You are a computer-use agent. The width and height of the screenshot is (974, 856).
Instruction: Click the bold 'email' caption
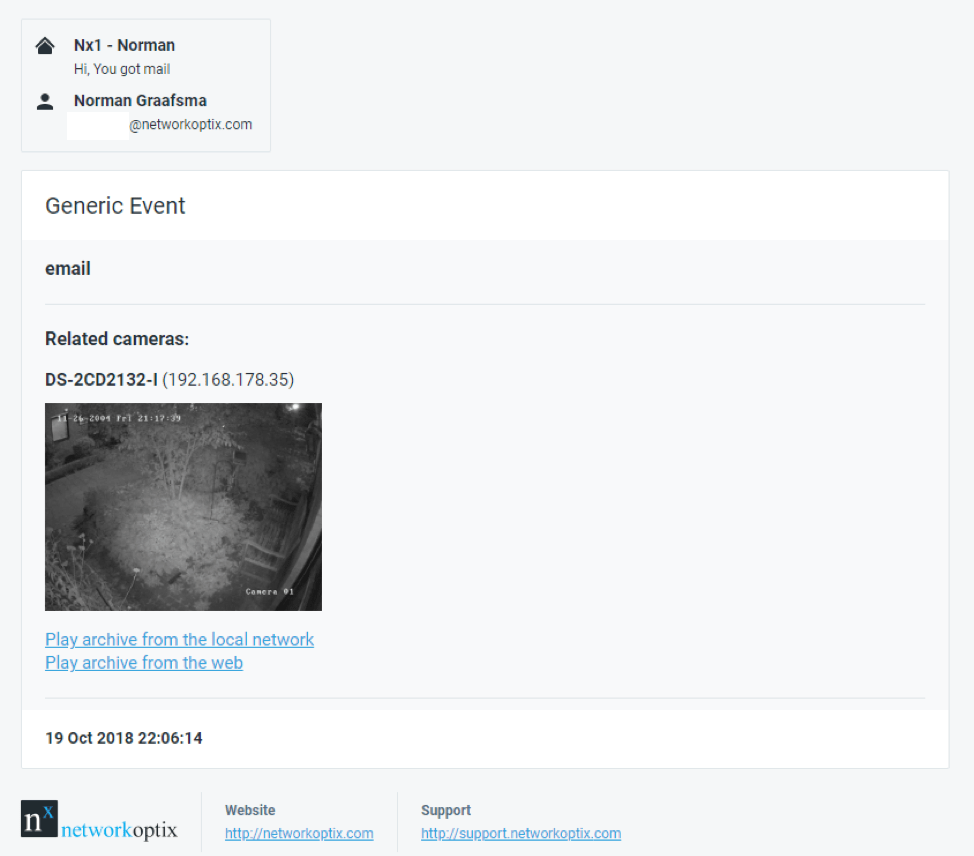[68, 268]
